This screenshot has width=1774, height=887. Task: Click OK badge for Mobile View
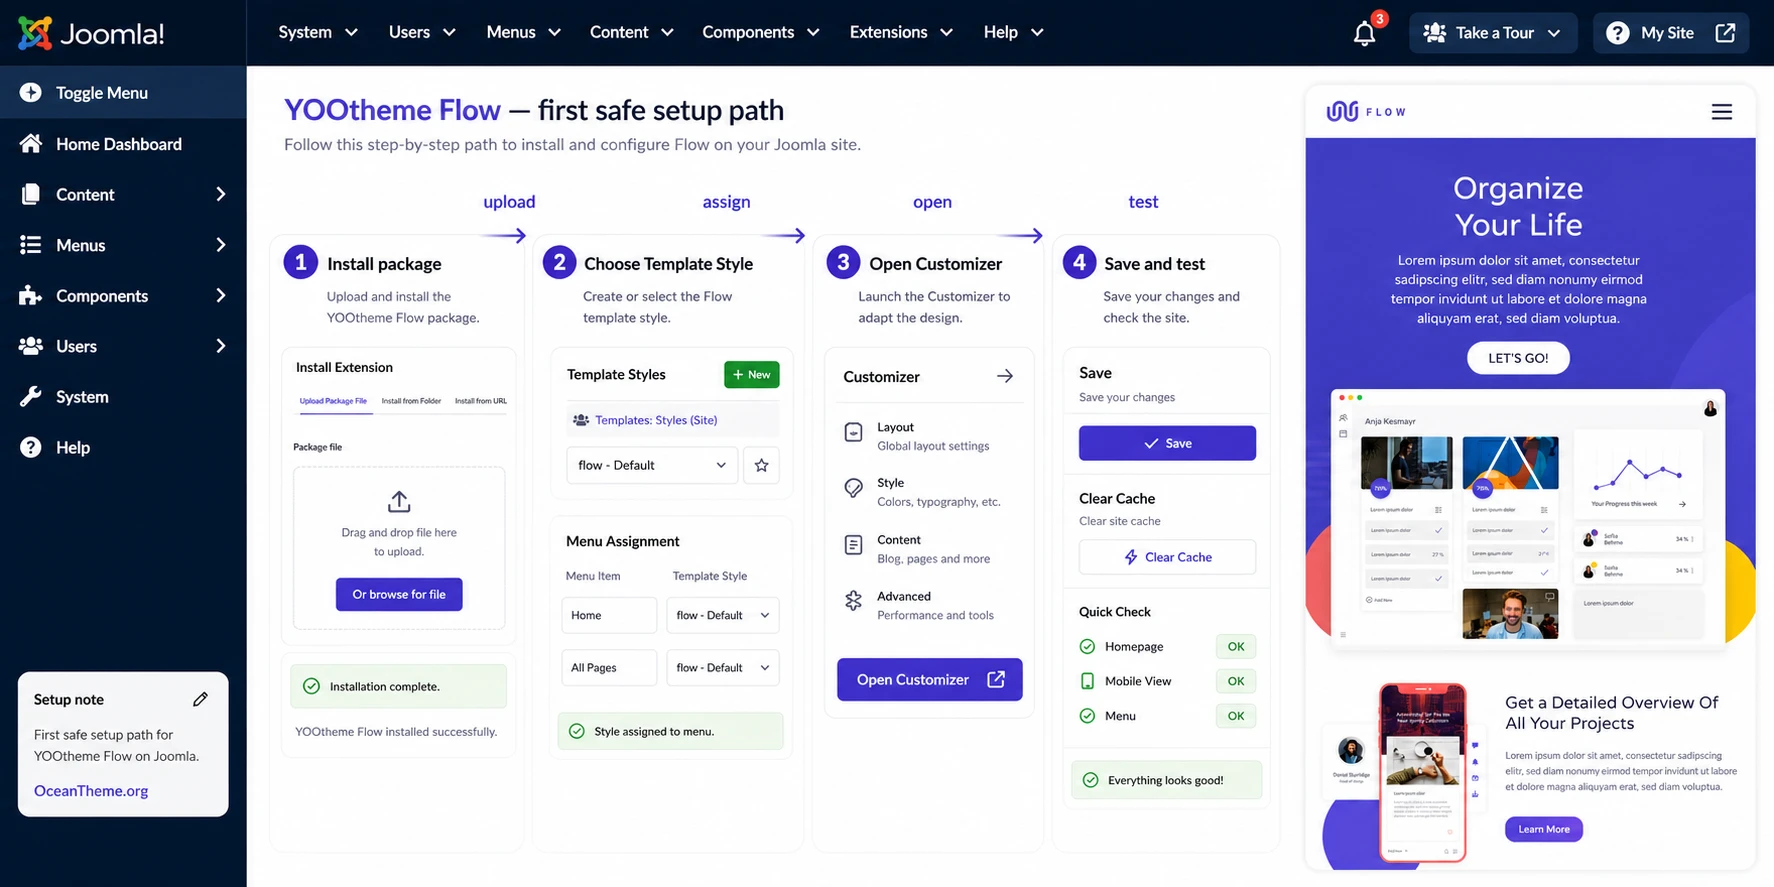(1236, 681)
